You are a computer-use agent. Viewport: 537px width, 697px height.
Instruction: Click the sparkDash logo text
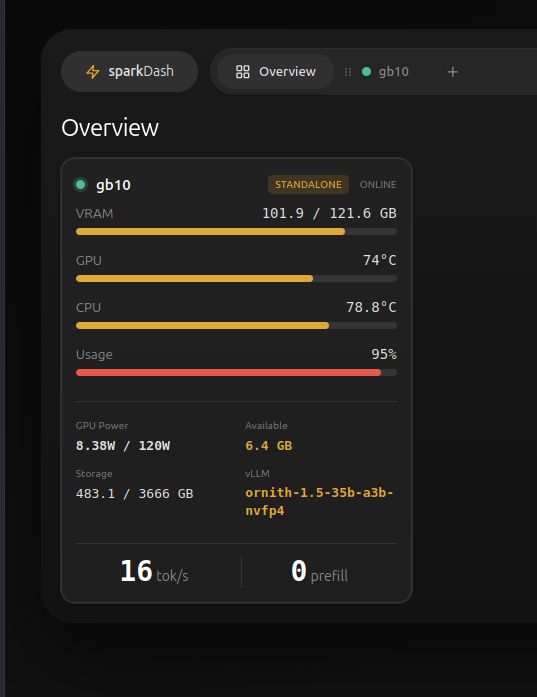[x=141, y=71]
